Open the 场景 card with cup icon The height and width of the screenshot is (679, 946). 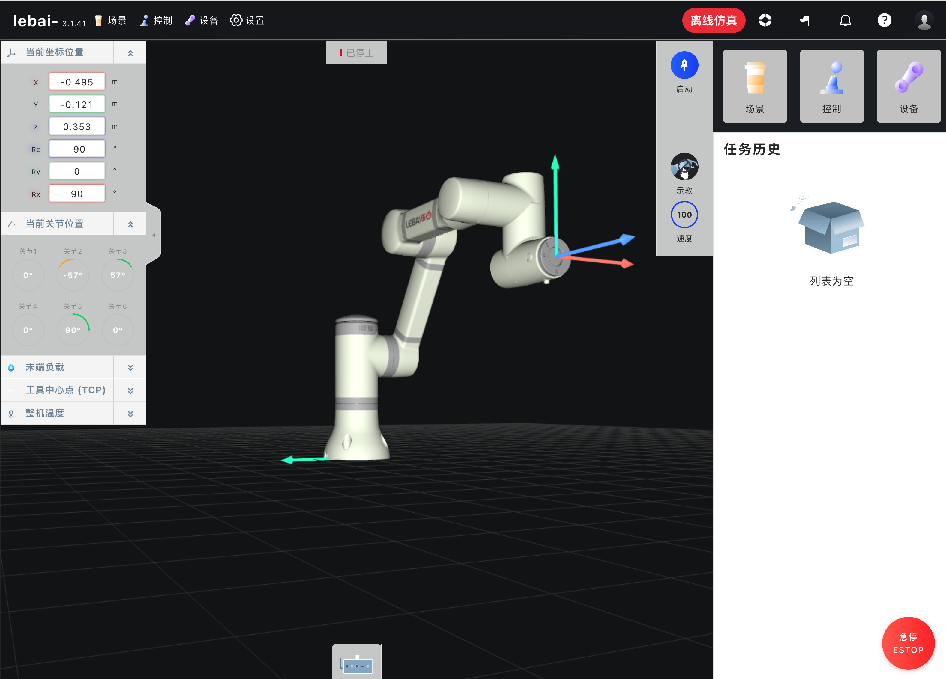pyautogui.click(x=755, y=86)
